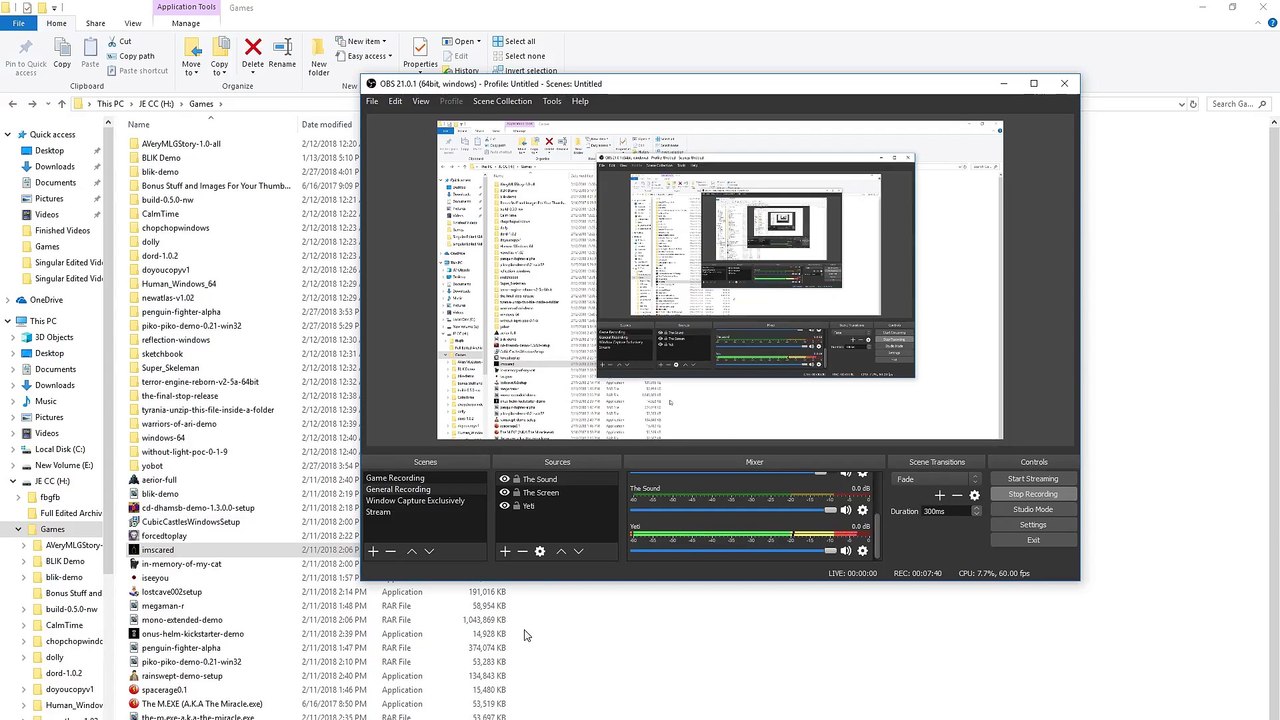Open OBS File menu
Image resolution: width=1280 pixels, height=720 pixels.
click(x=372, y=101)
